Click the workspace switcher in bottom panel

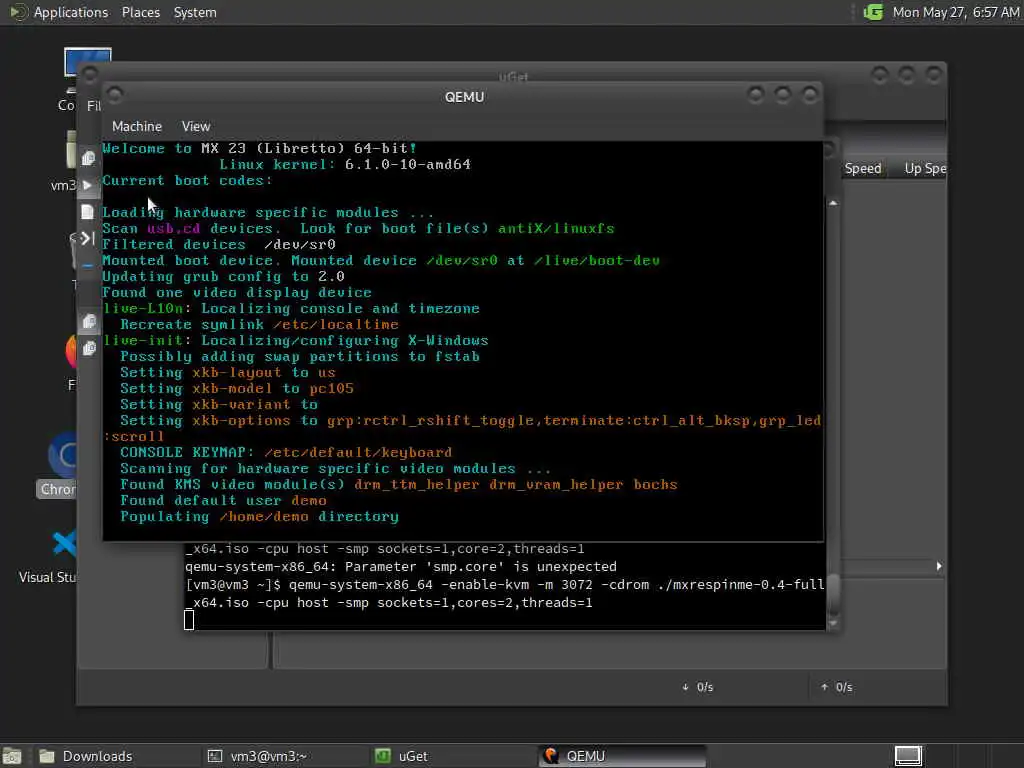[908, 756]
